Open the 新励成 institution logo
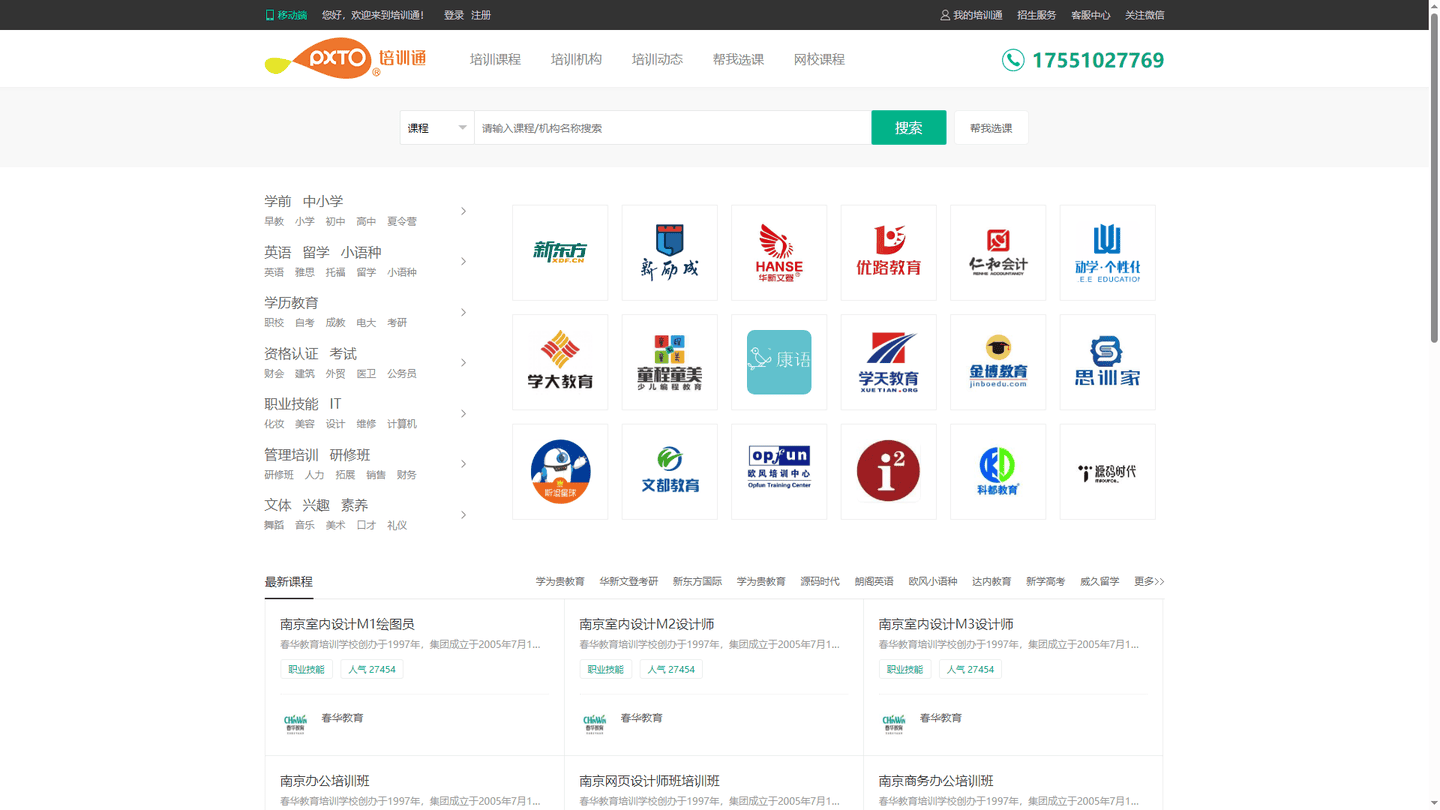 [x=669, y=253]
